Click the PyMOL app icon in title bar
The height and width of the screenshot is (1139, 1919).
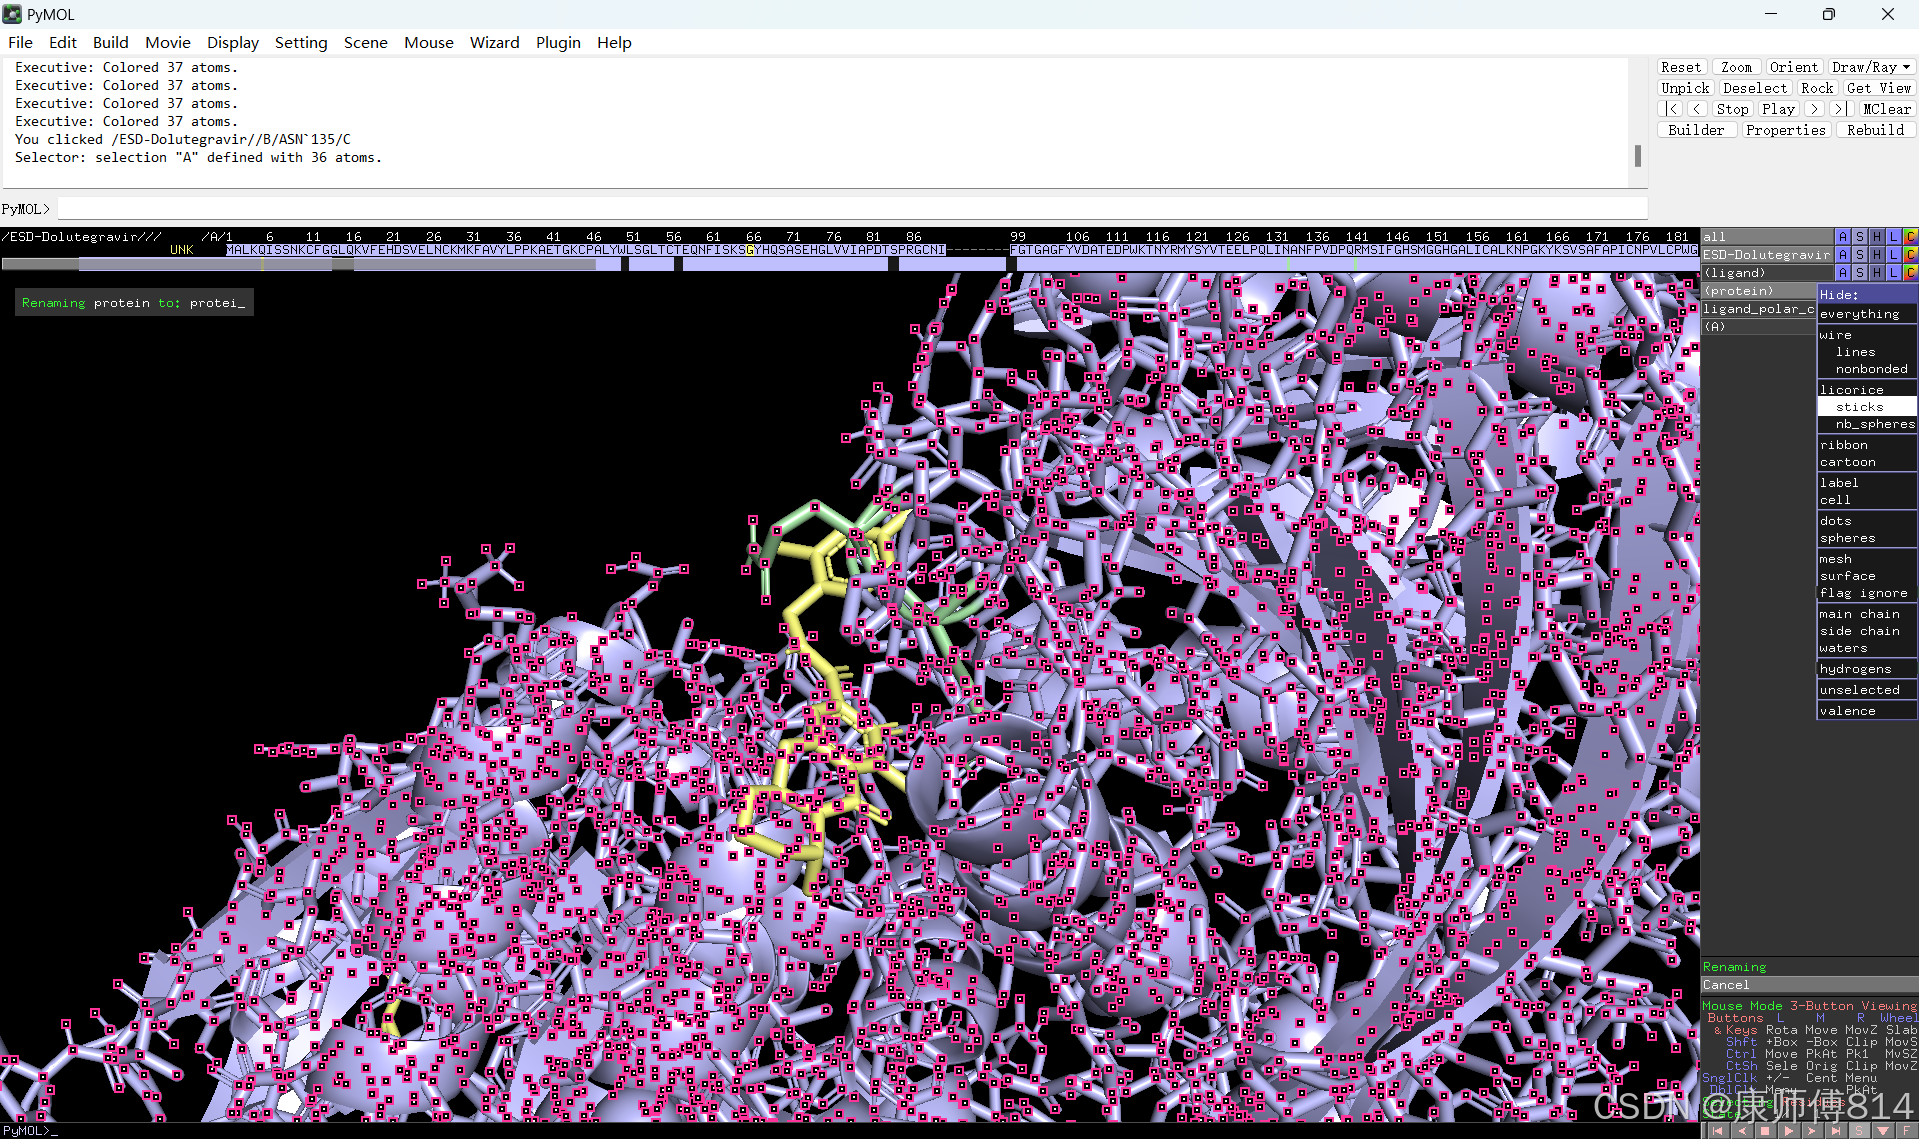[12, 14]
